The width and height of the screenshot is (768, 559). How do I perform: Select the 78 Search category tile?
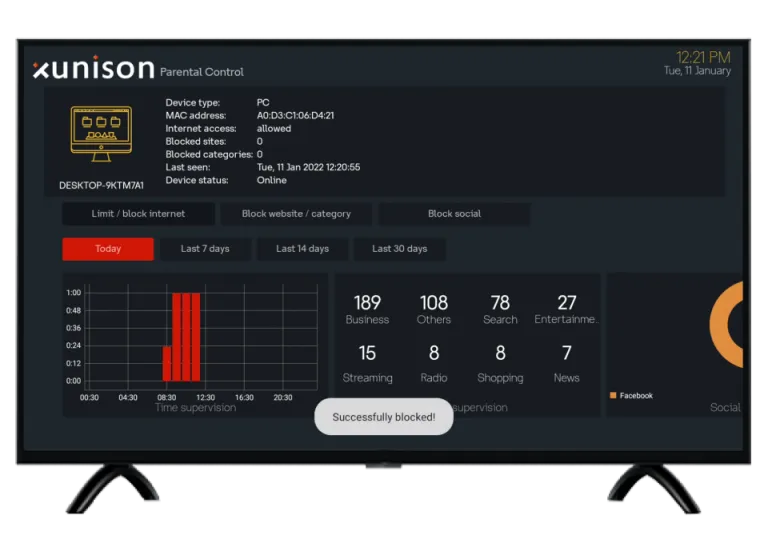click(500, 310)
